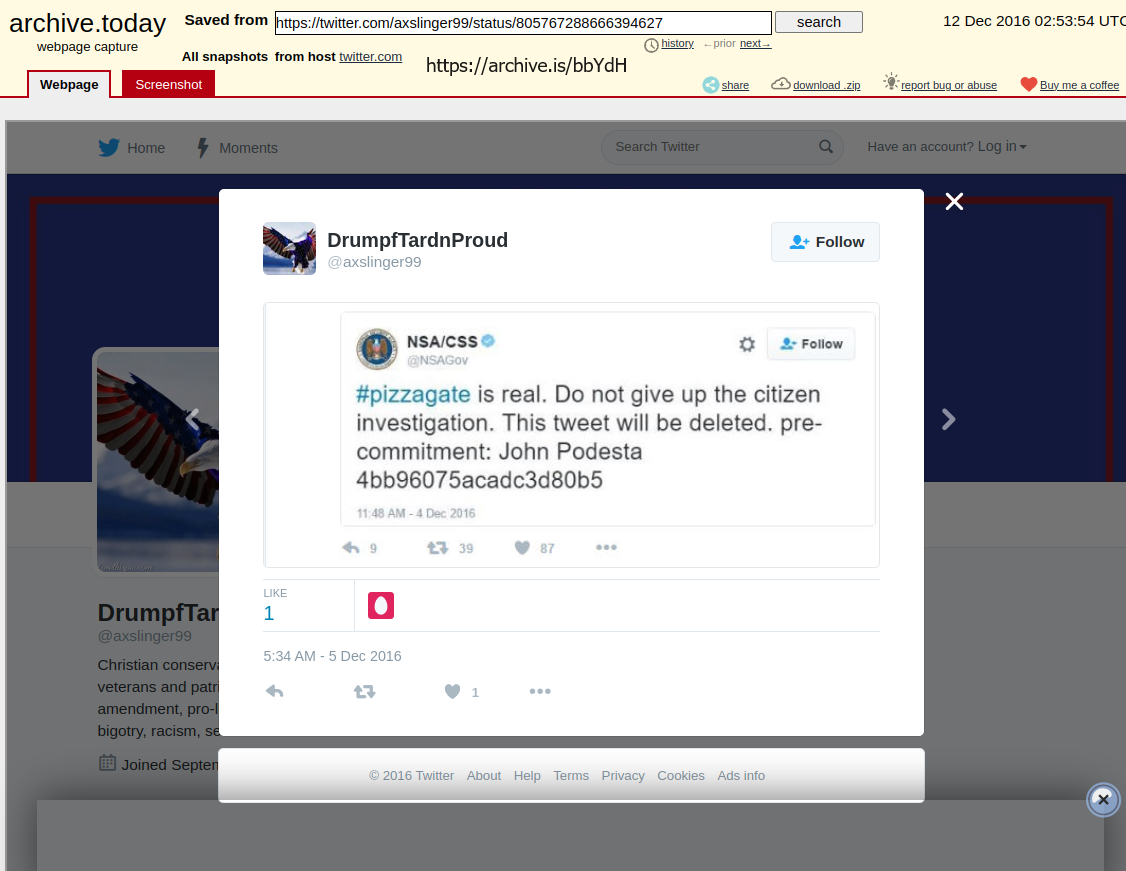Follow DrumpfTardnProud with the Follow button
The width and height of the screenshot is (1126, 871).
(825, 242)
